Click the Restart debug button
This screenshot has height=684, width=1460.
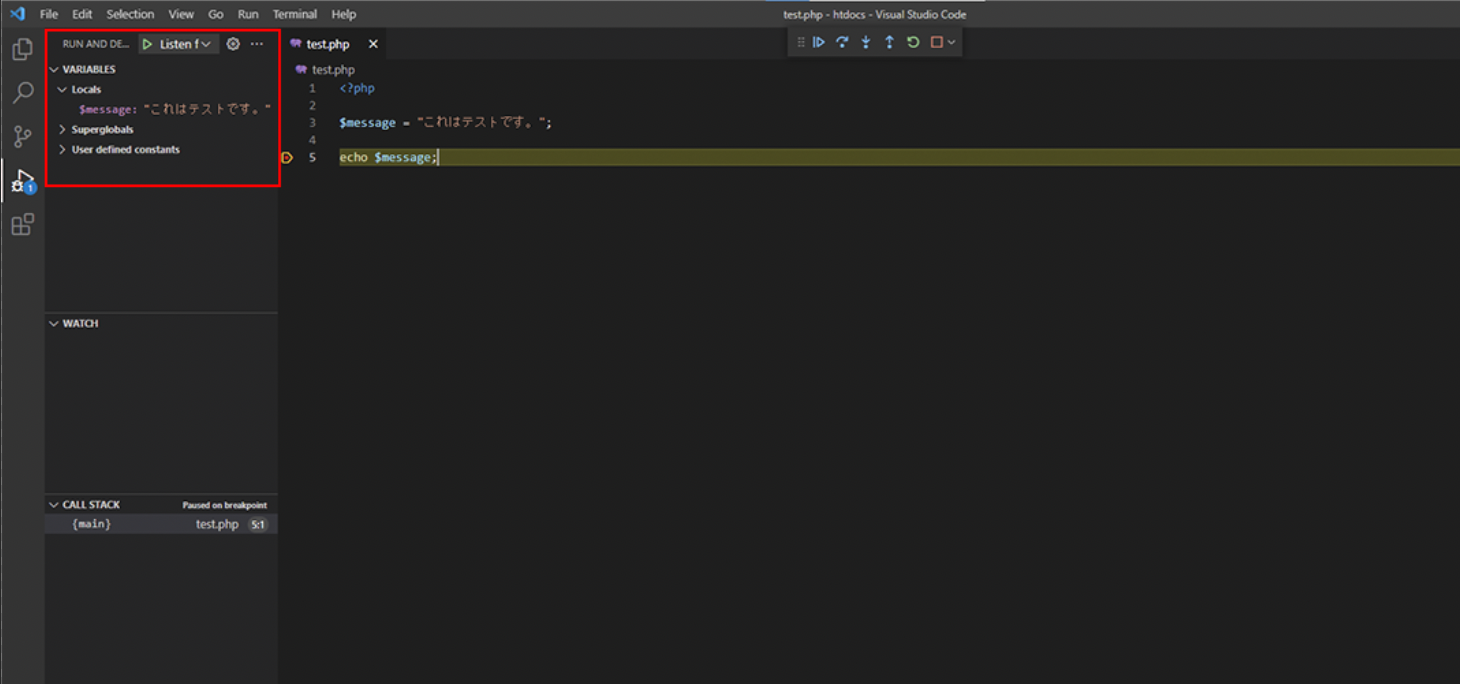pyautogui.click(x=913, y=42)
